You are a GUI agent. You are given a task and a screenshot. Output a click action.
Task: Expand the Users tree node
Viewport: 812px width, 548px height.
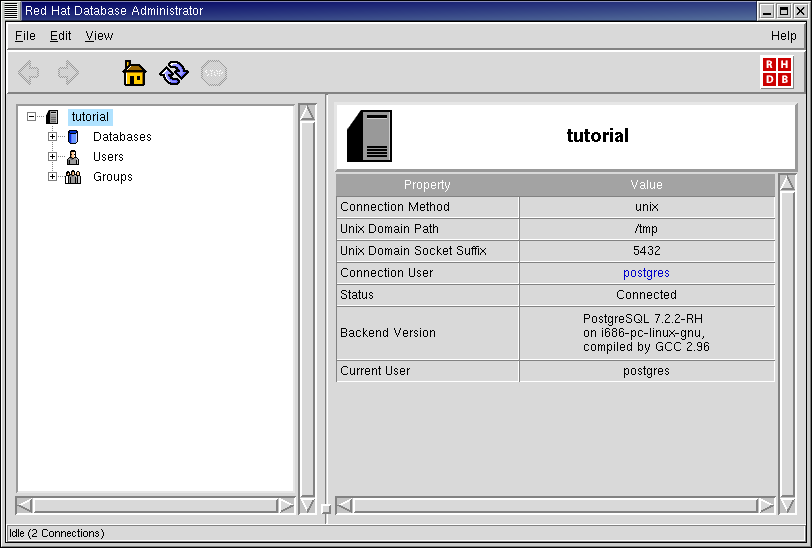tap(52, 156)
